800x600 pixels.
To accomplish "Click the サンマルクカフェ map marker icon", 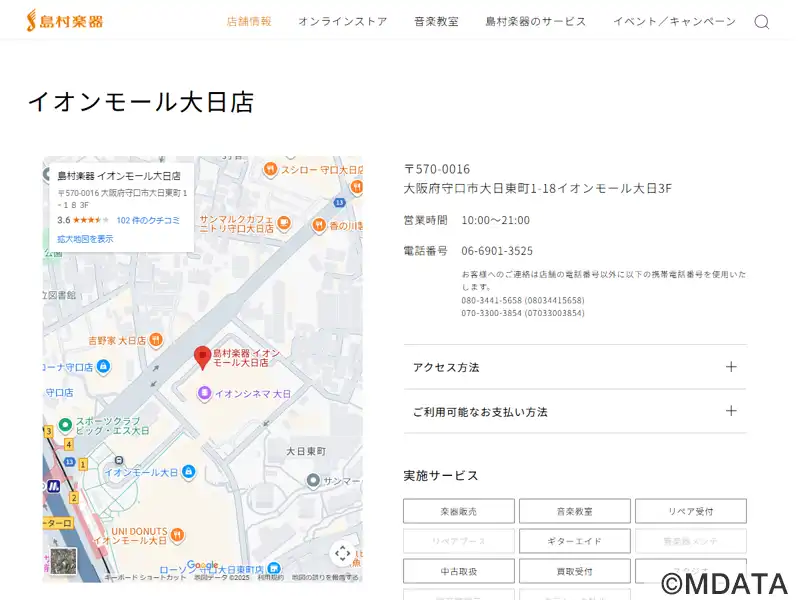I will (284, 223).
